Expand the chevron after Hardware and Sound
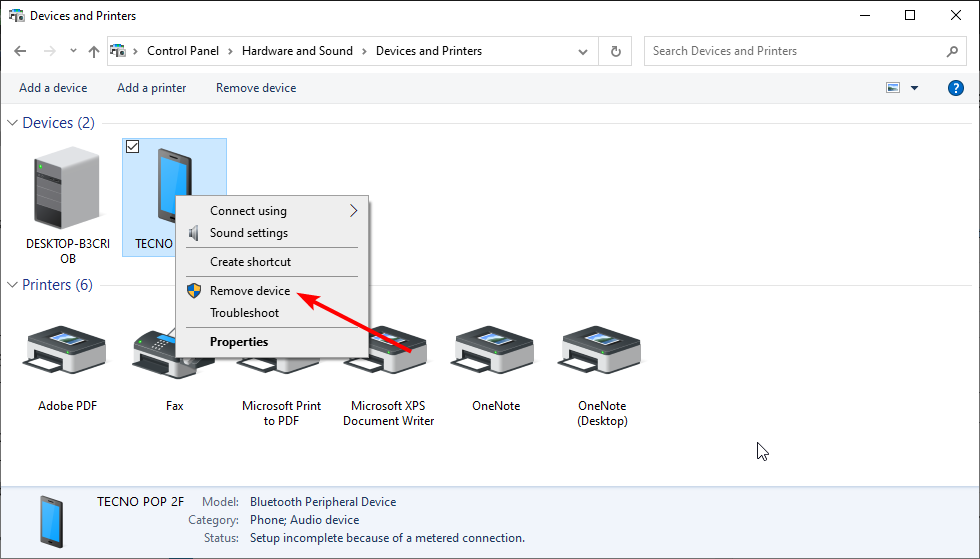980x559 pixels. coord(364,51)
